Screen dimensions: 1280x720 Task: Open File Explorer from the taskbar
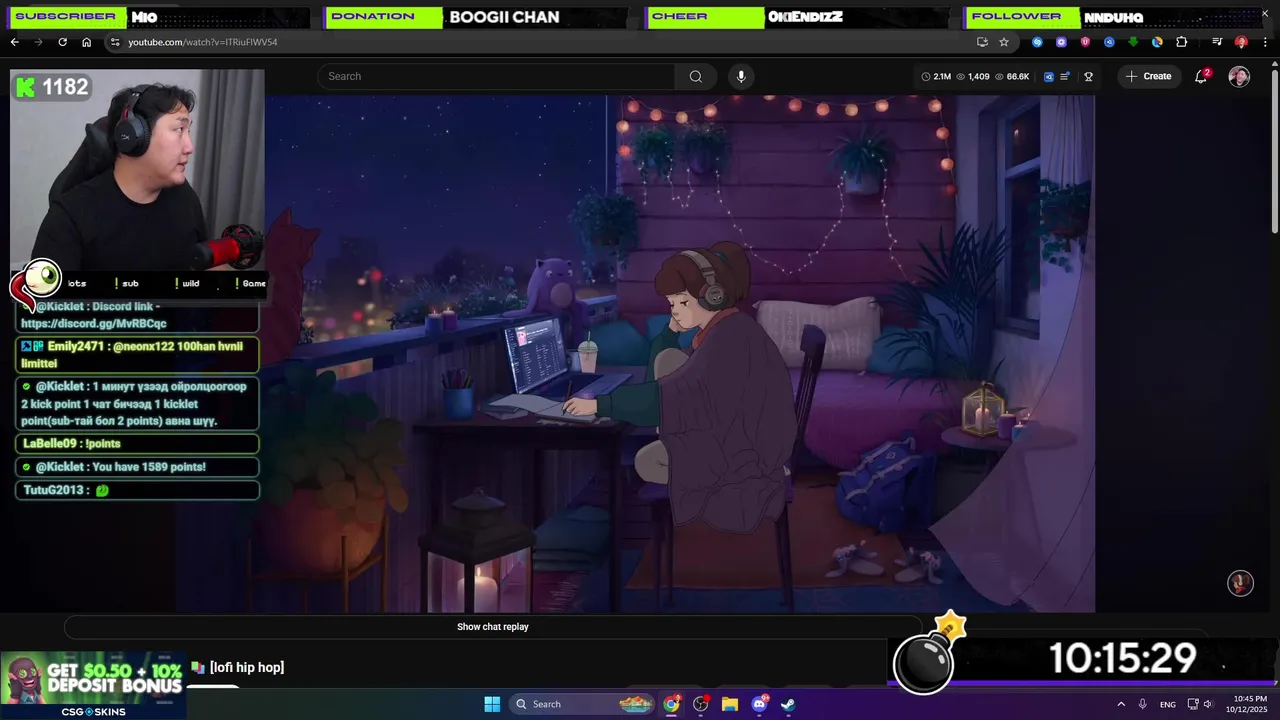730,704
